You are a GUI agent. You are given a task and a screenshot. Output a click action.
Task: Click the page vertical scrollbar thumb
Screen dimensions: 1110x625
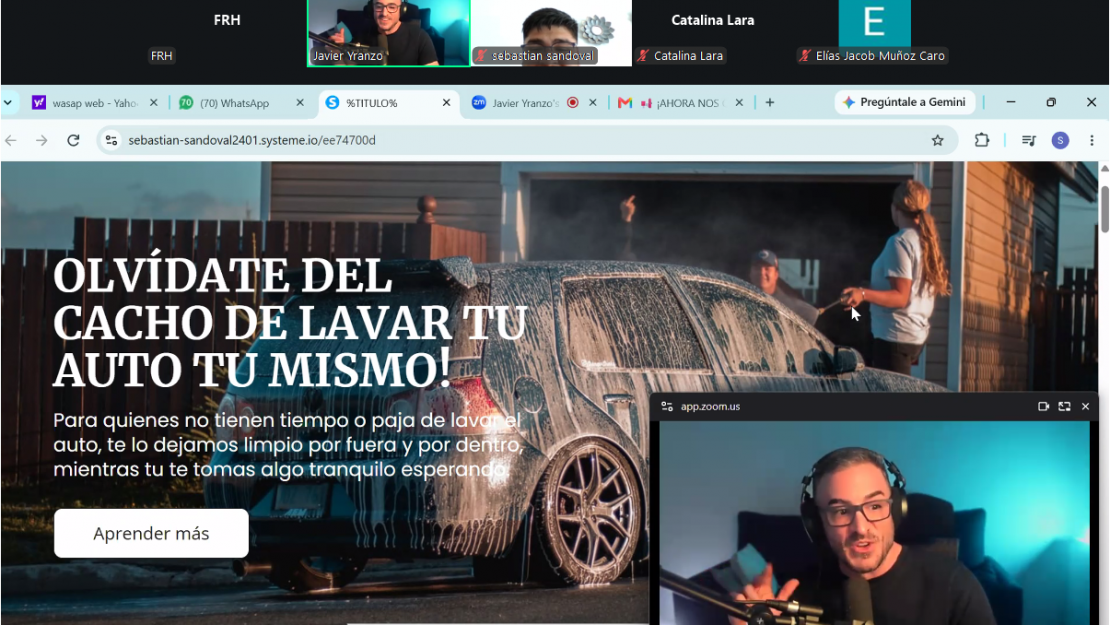pyautogui.click(x=1104, y=210)
